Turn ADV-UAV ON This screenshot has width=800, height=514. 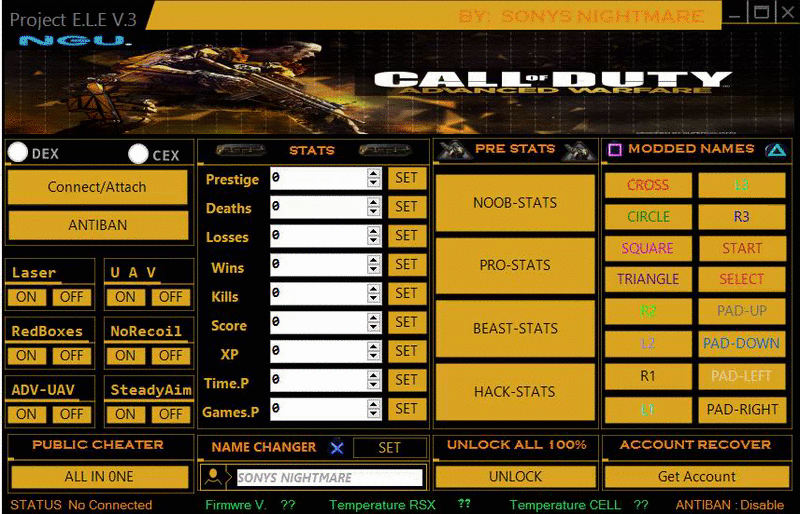pos(27,414)
